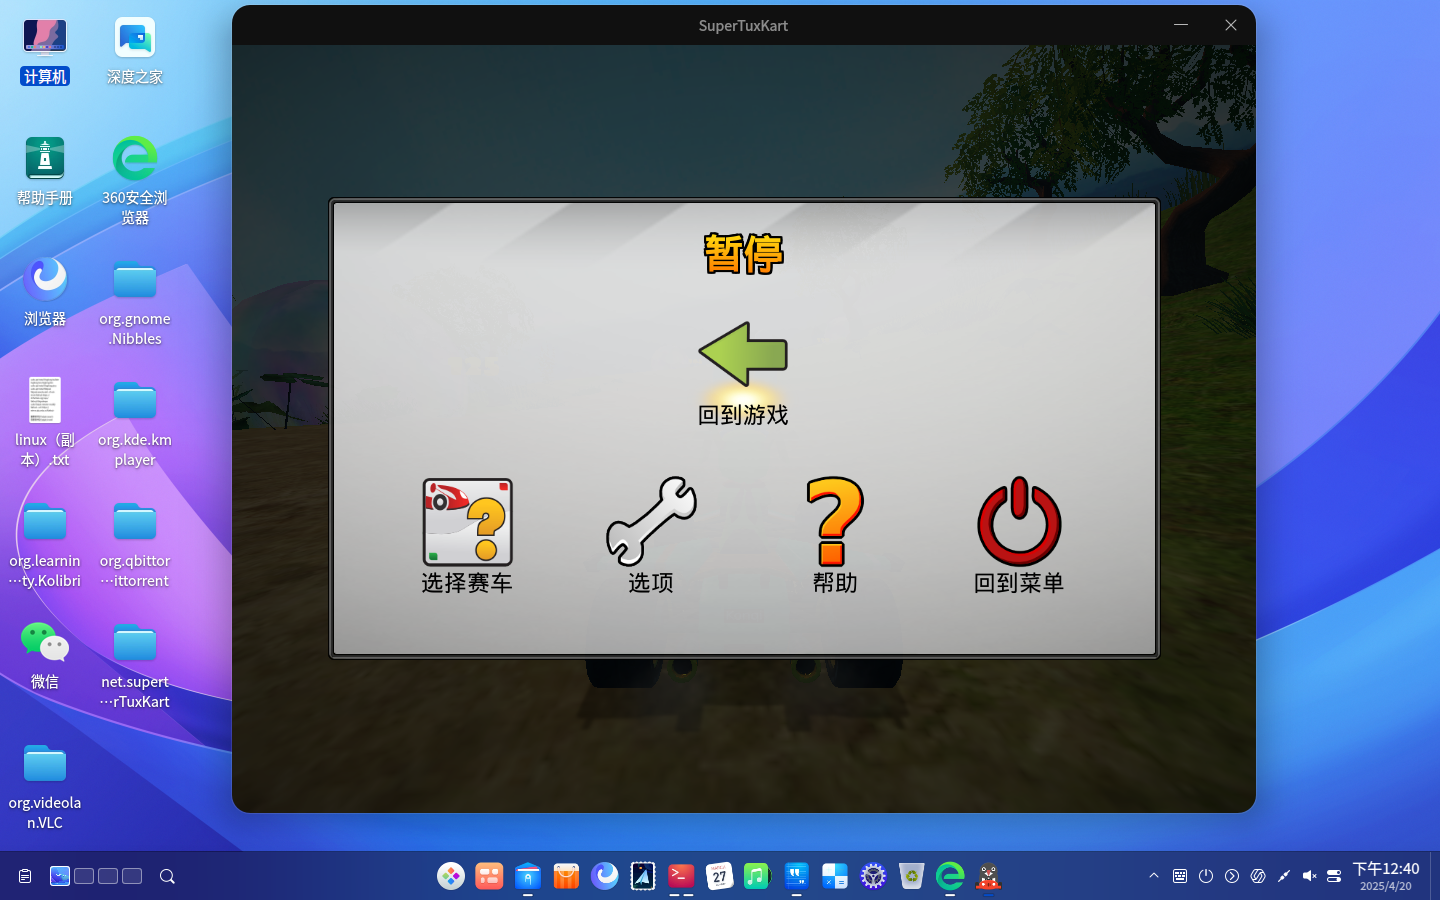Screen dimensions: 1440x900
Task: Click the 回到菜单 label
Action: coord(1019,583)
